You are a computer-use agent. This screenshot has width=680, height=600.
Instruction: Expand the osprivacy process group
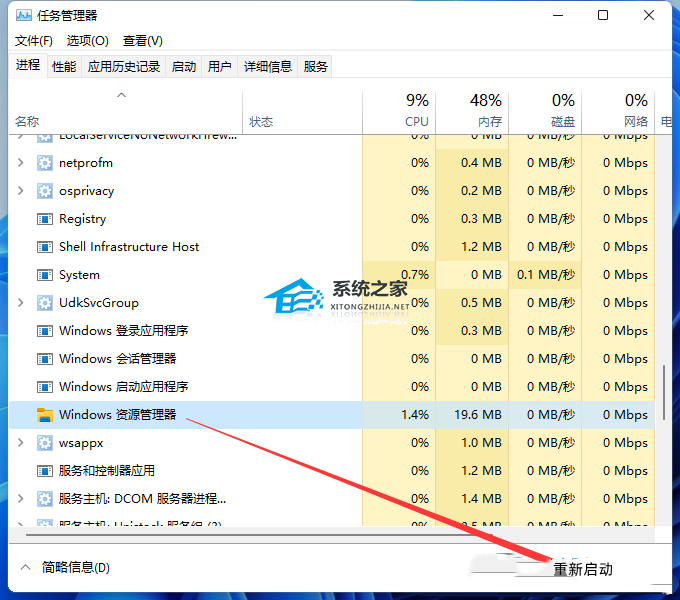[20, 190]
